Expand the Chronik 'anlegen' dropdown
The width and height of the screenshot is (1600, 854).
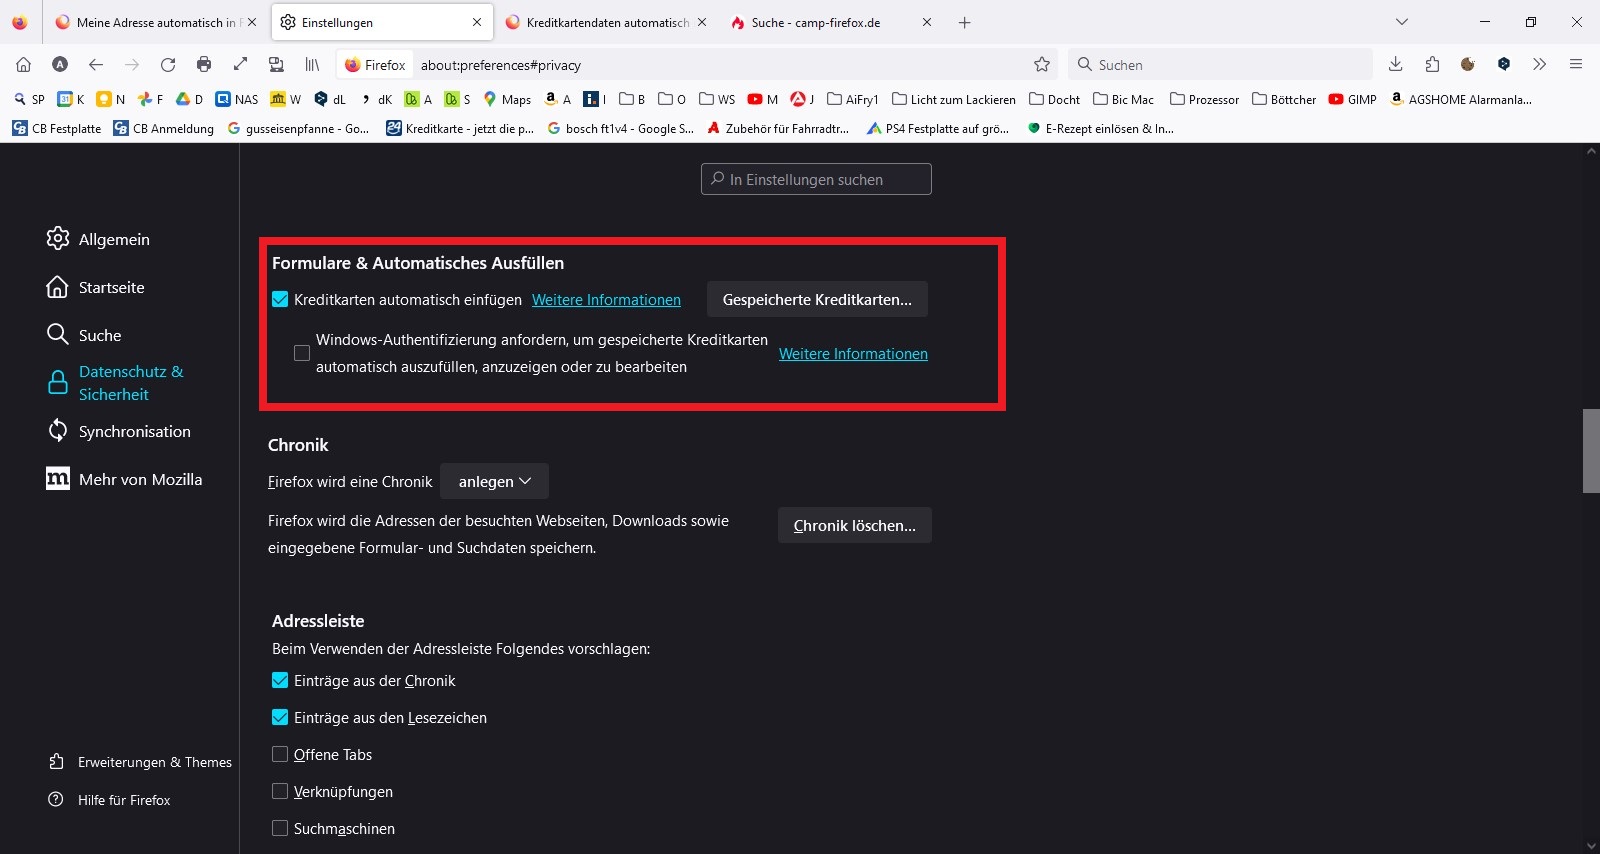point(494,482)
